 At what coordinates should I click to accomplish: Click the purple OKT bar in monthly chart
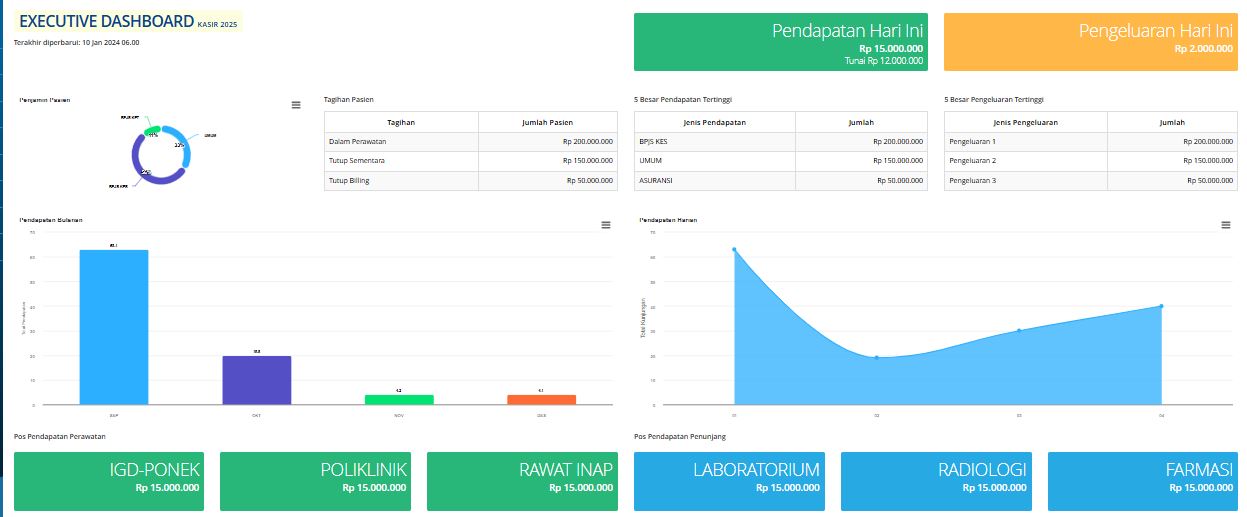pyautogui.click(x=257, y=380)
